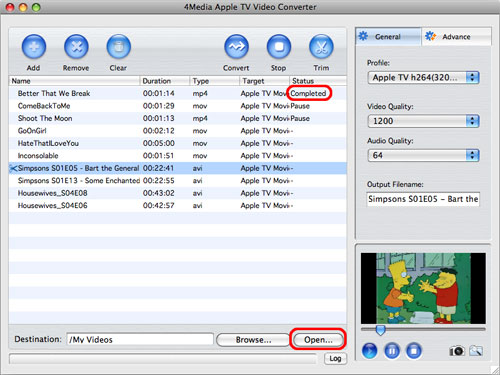
Task: Sort by the Target column header
Action: (264, 81)
